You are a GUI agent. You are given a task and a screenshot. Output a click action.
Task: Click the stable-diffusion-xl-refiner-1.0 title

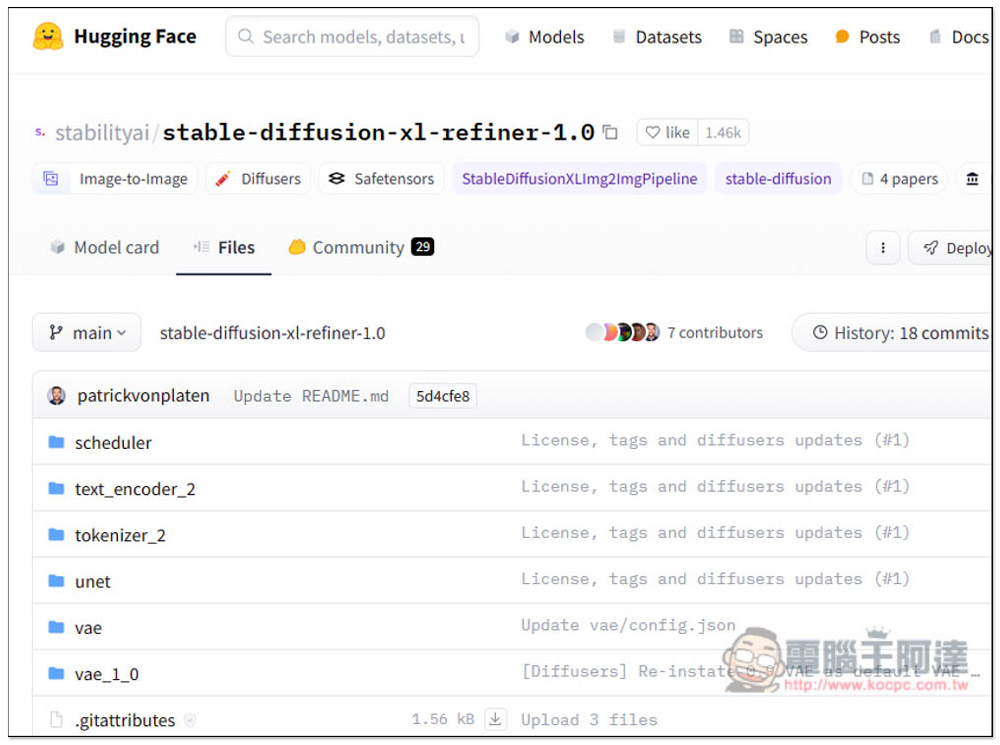click(x=378, y=133)
